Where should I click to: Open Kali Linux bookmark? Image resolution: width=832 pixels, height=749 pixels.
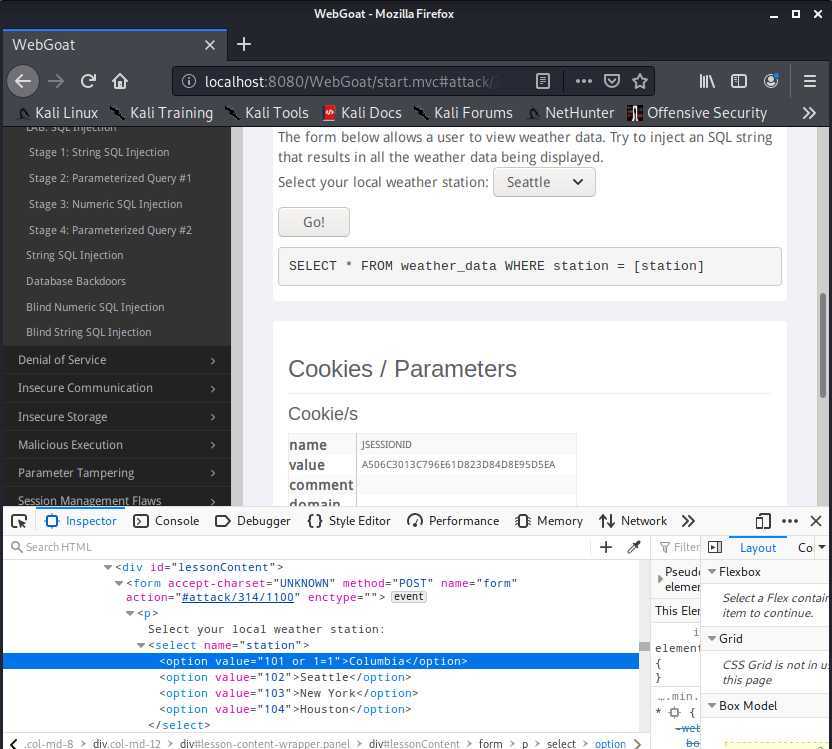click(x=59, y=113)
